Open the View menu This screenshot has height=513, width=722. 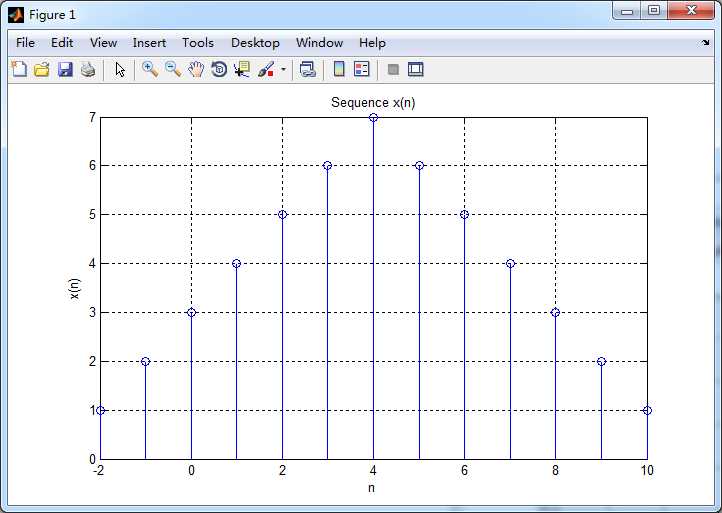[x=103, y=43]
